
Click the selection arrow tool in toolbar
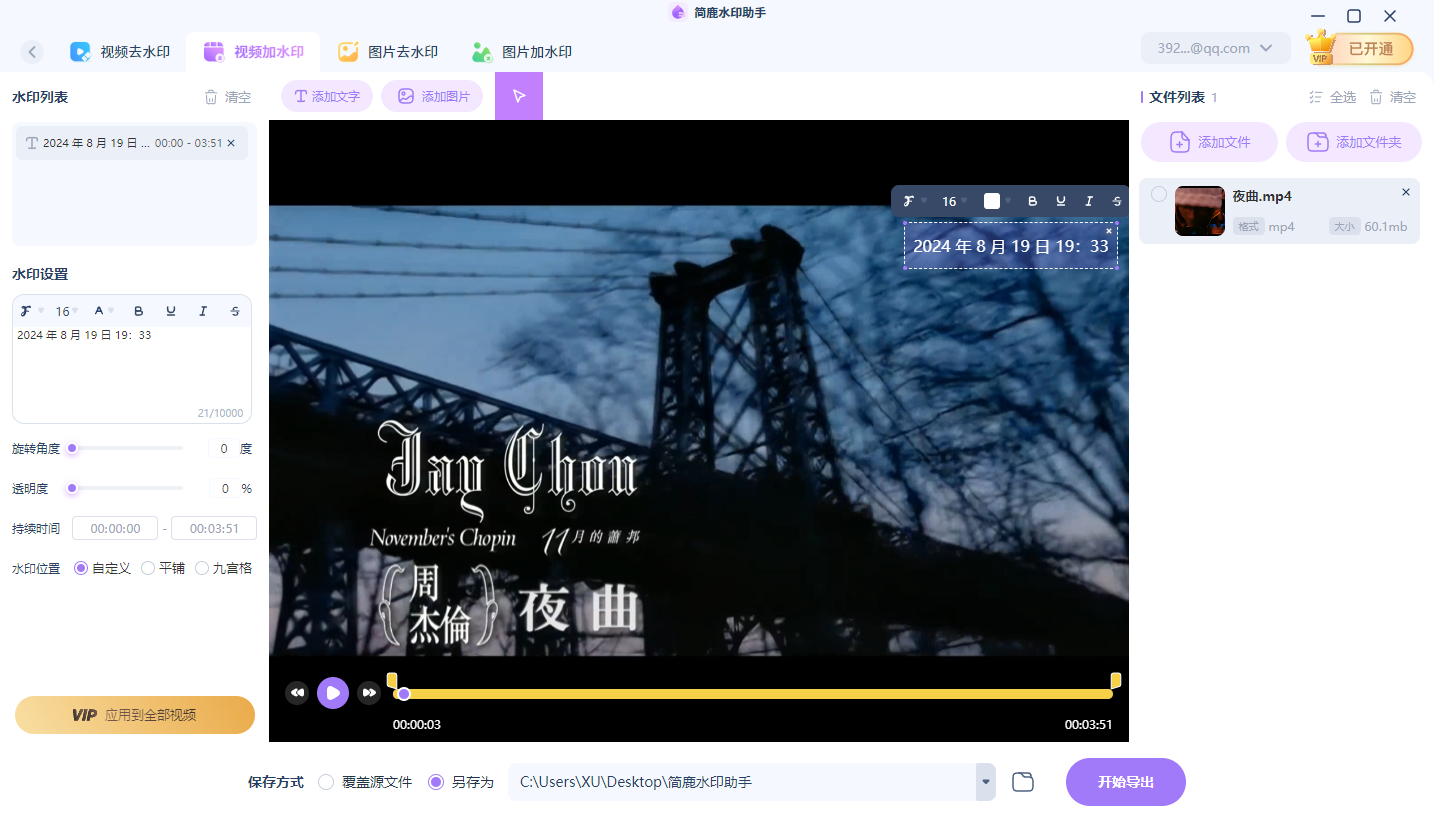(x=518, y=95)
